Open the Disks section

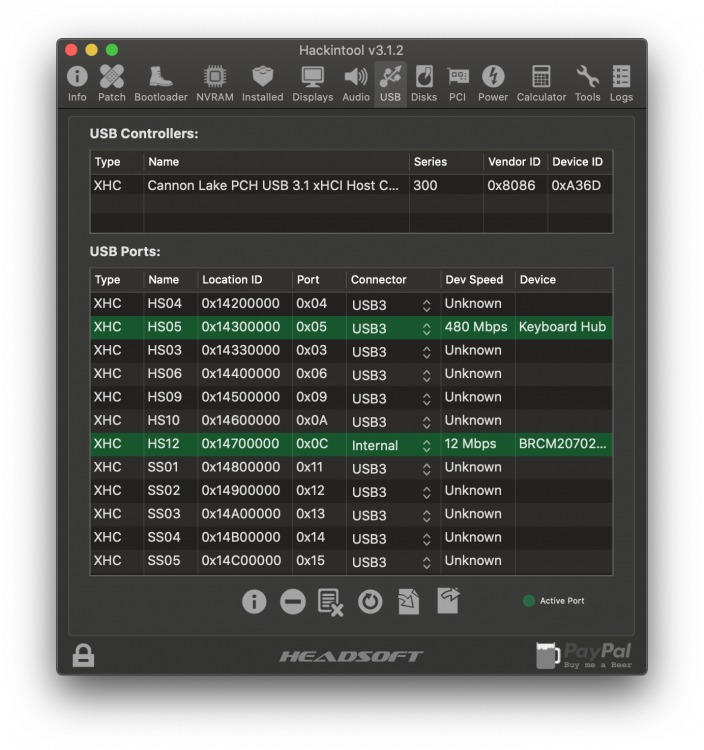(x=424, y=84)
